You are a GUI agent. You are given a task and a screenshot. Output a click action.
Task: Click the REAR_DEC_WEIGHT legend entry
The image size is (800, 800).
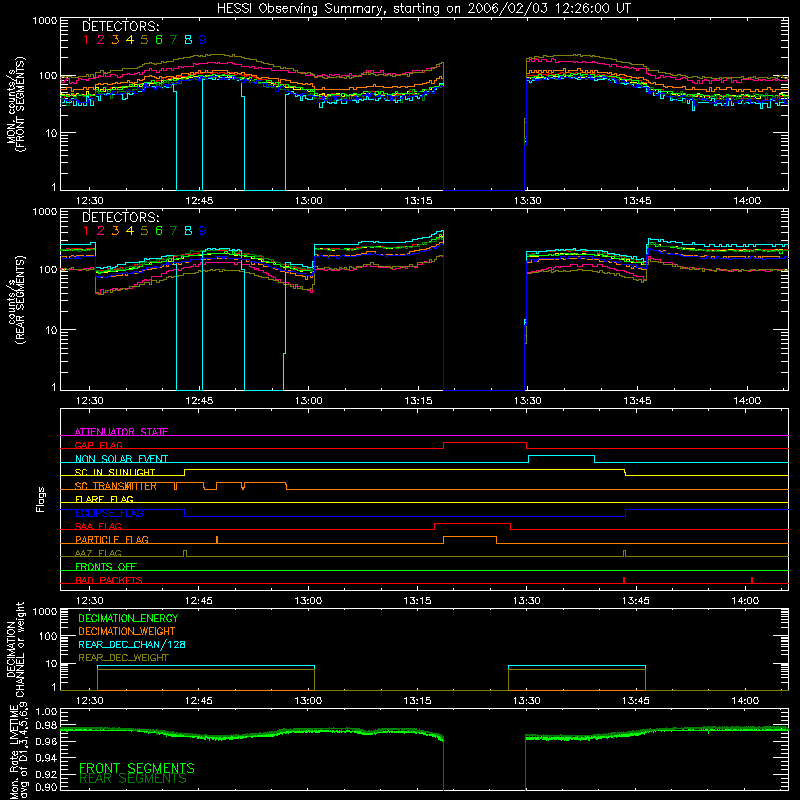point(123,658)
